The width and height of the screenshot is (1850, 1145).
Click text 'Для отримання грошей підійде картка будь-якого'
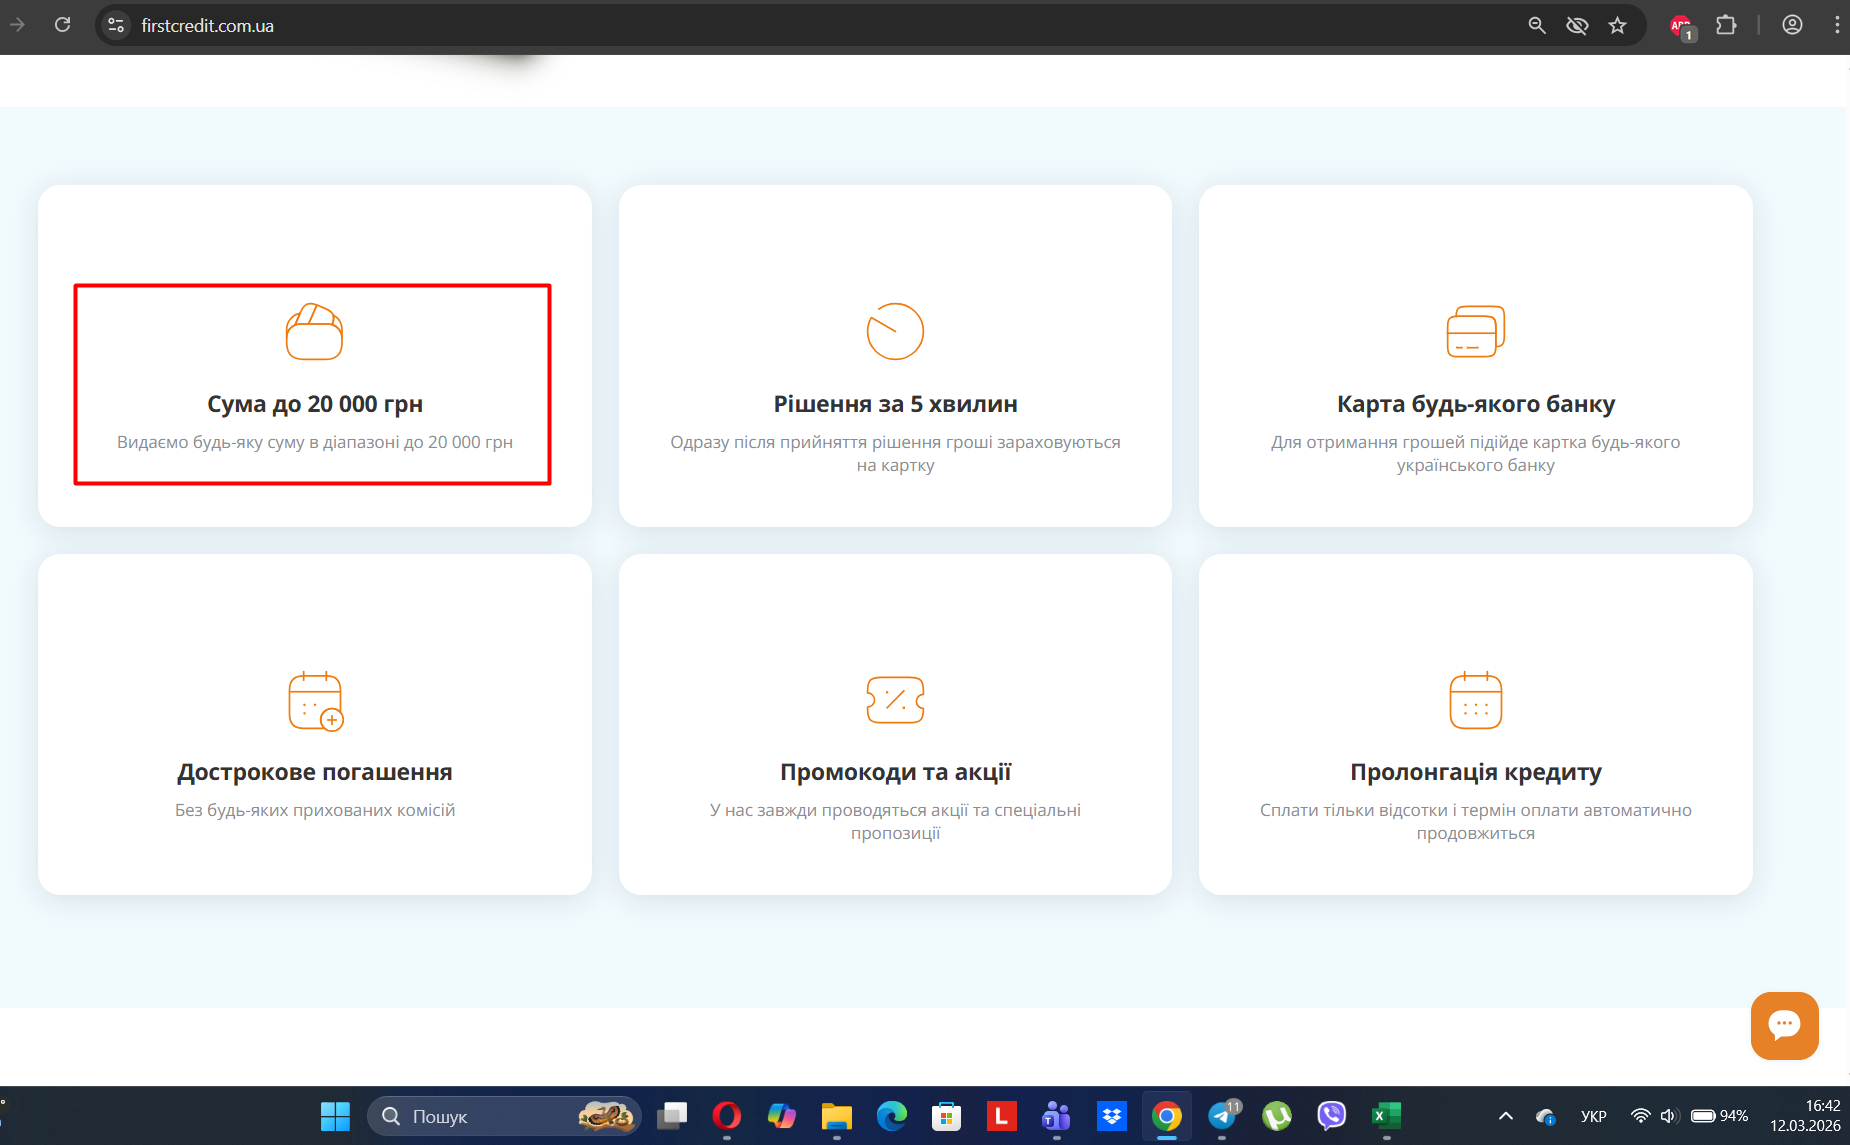tap(1476, 442)
